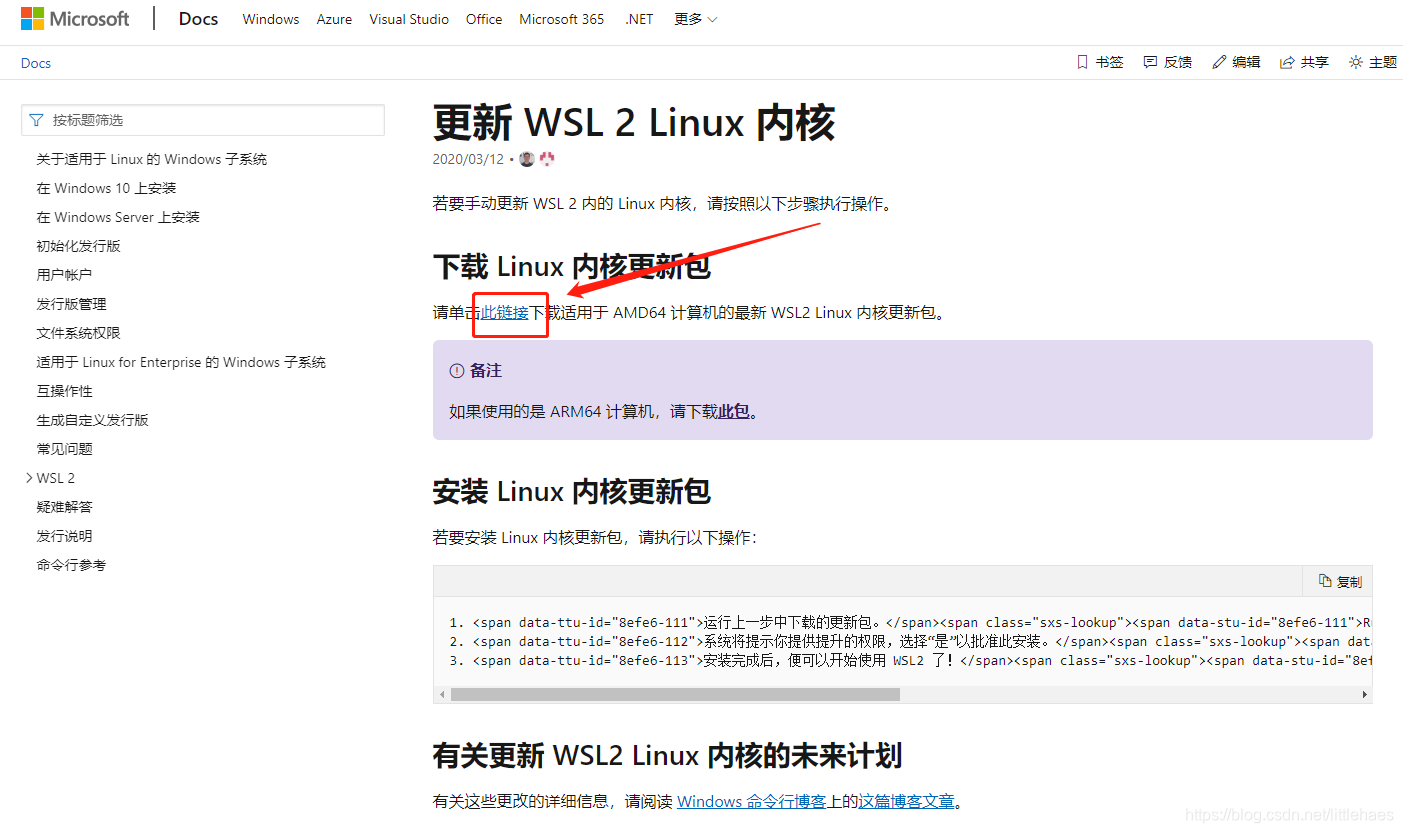
Task: Open 适用于 Linux for Enterprise 的 Windows 子系统
Action: click(182, 362)
